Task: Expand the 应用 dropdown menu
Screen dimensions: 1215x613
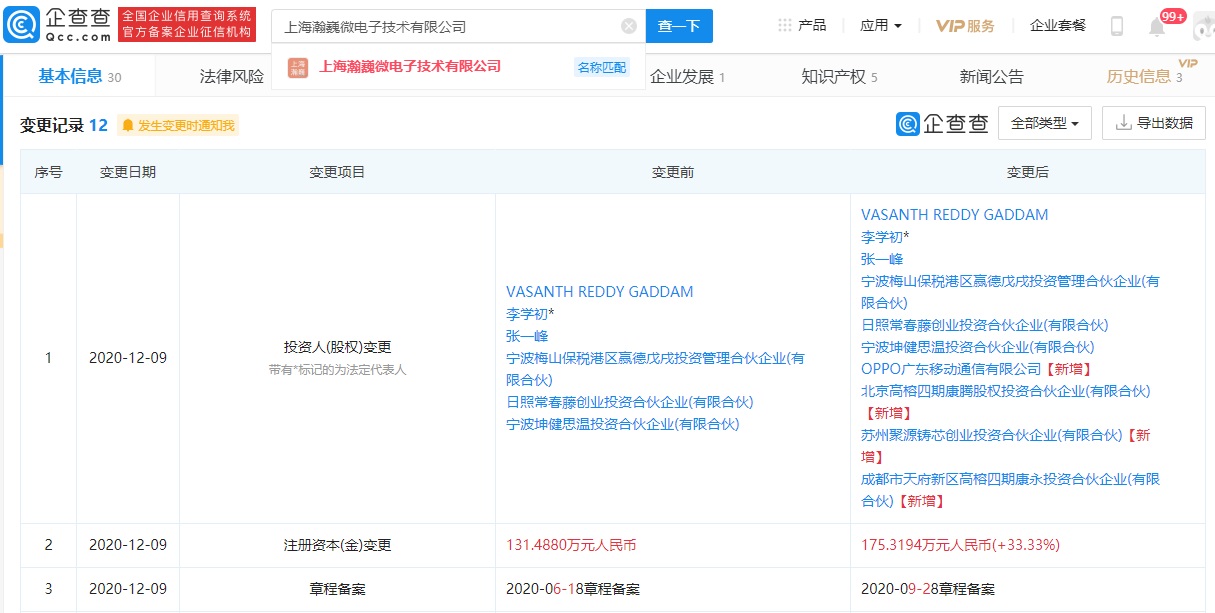Action: tap(881, 26)
